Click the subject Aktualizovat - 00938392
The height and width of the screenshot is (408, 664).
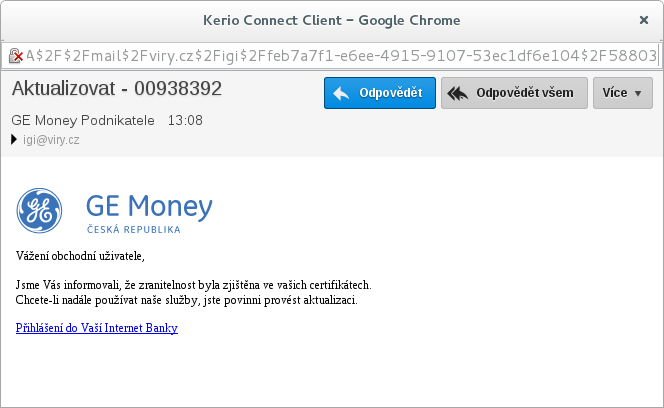[x=117, y=89]
